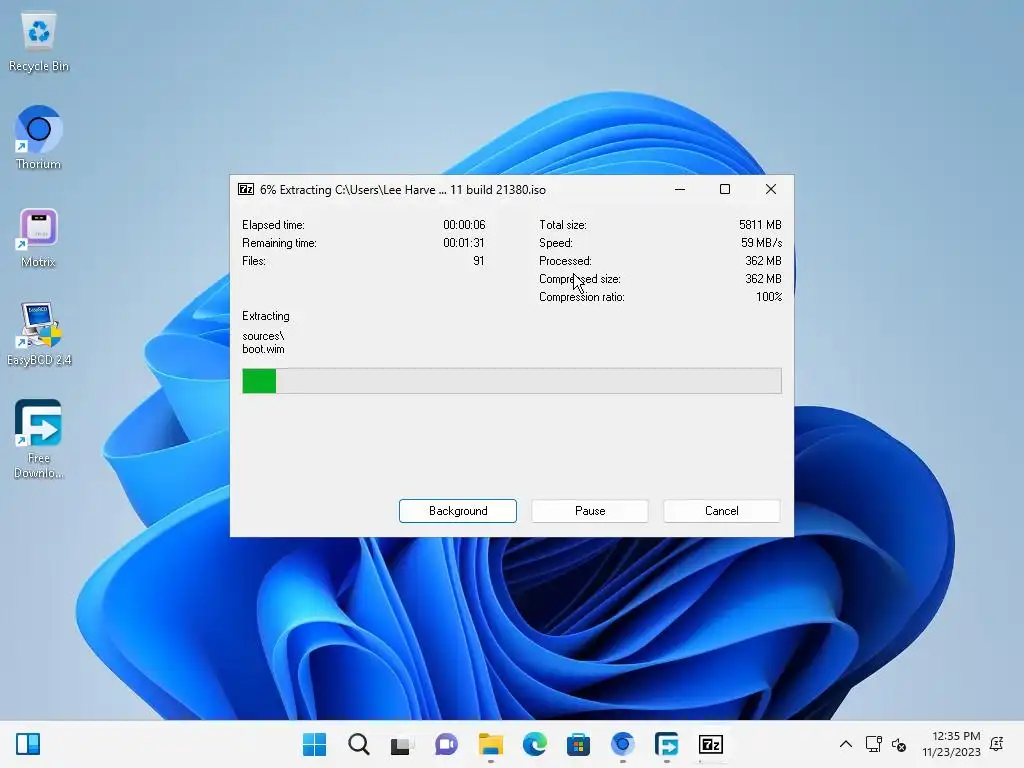Switch to Free Download Manager in taskbar
This screenshot has width=1024, height=768.
point(666,744)
